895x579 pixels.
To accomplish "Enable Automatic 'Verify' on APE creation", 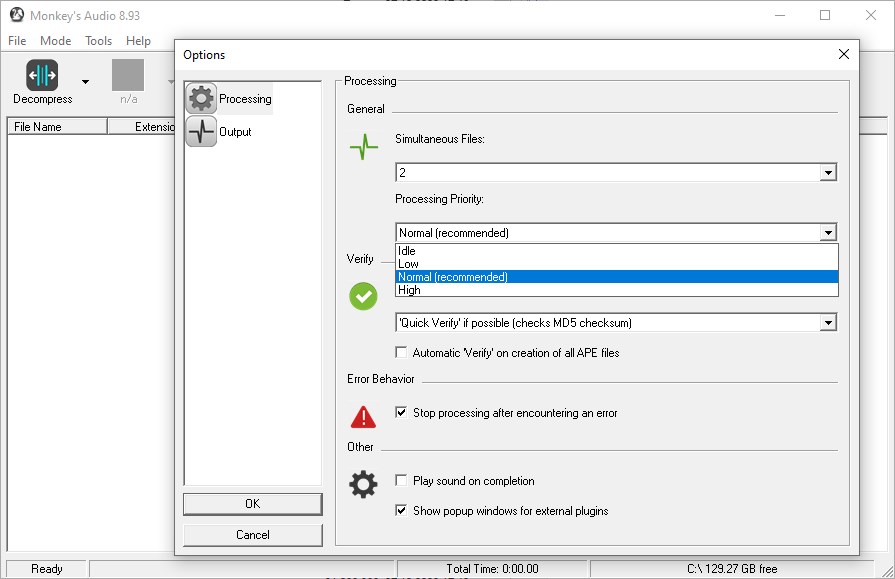I will pyautogui.click(x=402, y=353).
